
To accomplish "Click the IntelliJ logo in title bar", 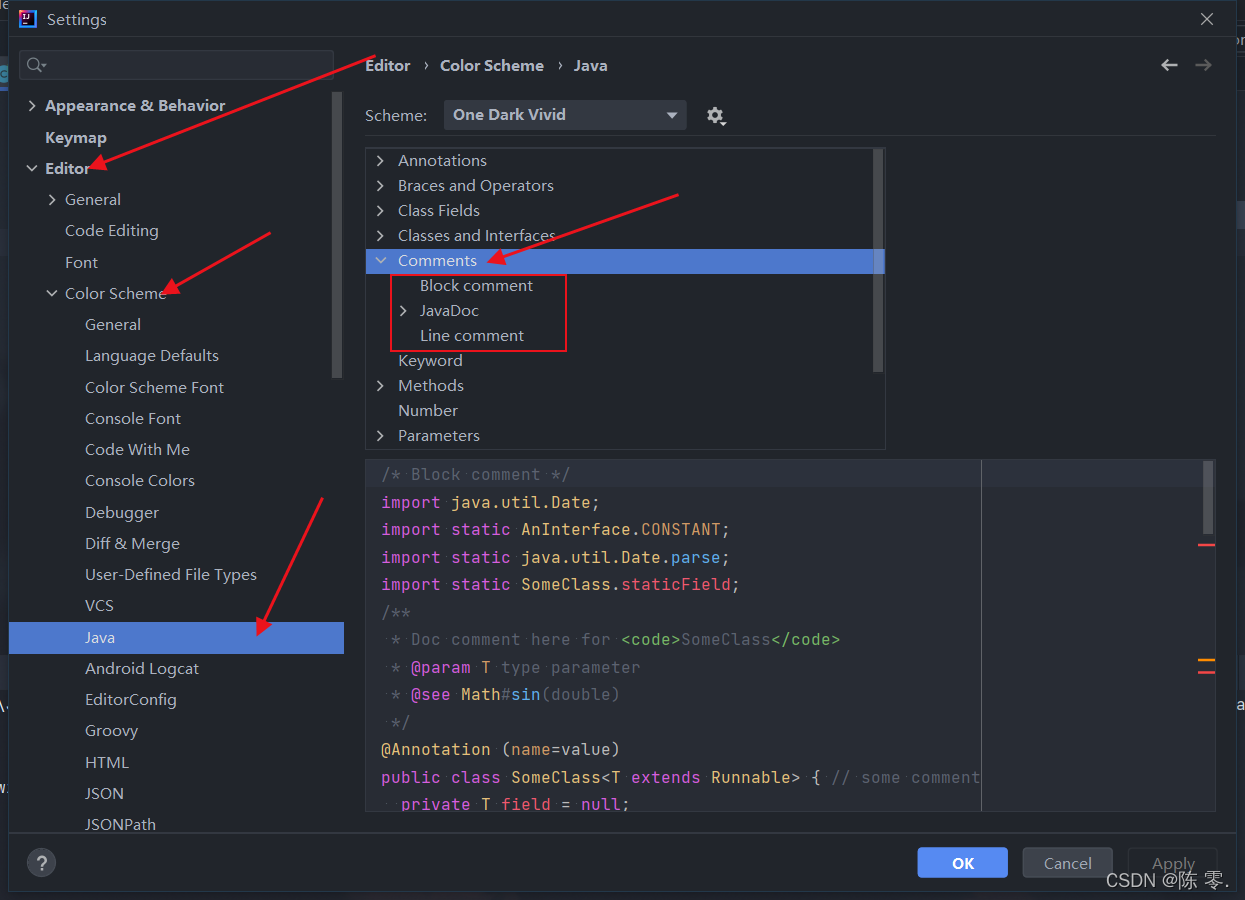I will pos(28,19).
